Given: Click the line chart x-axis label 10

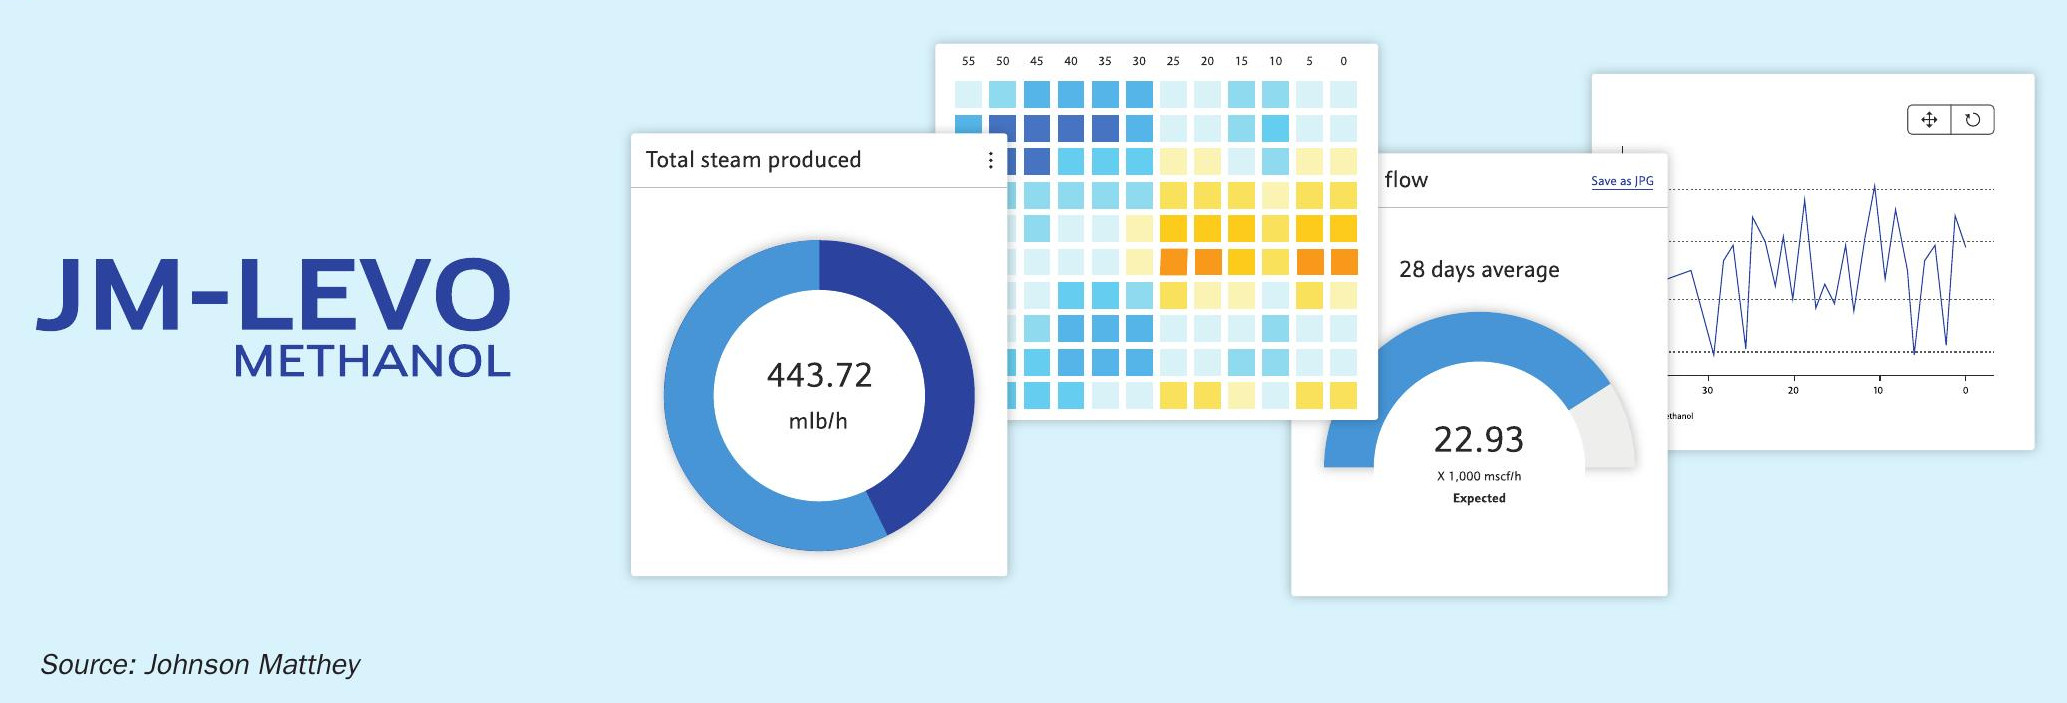Looking at the screenshot, I should (x=1878, y=390).
